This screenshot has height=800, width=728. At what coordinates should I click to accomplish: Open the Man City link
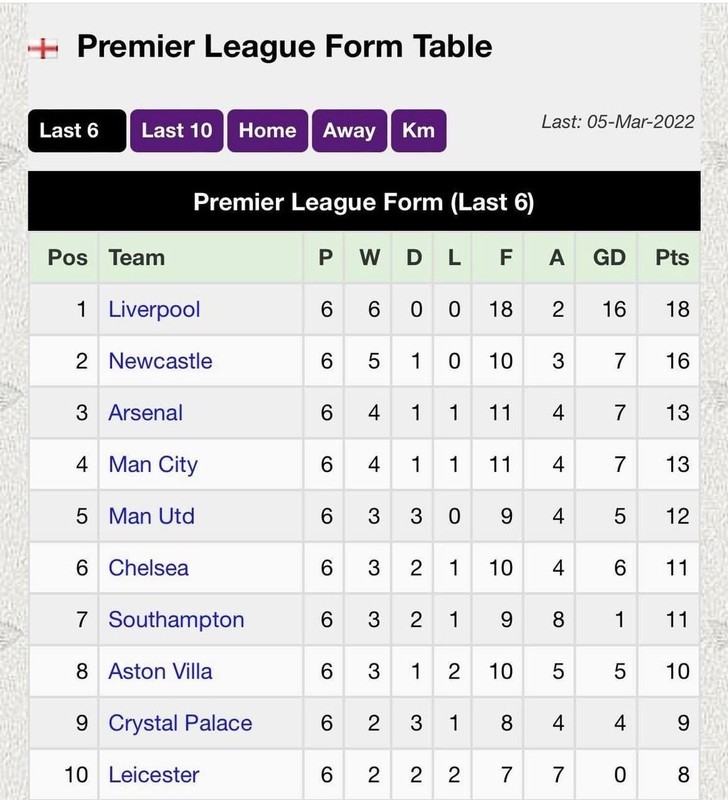tap(153, 464)
